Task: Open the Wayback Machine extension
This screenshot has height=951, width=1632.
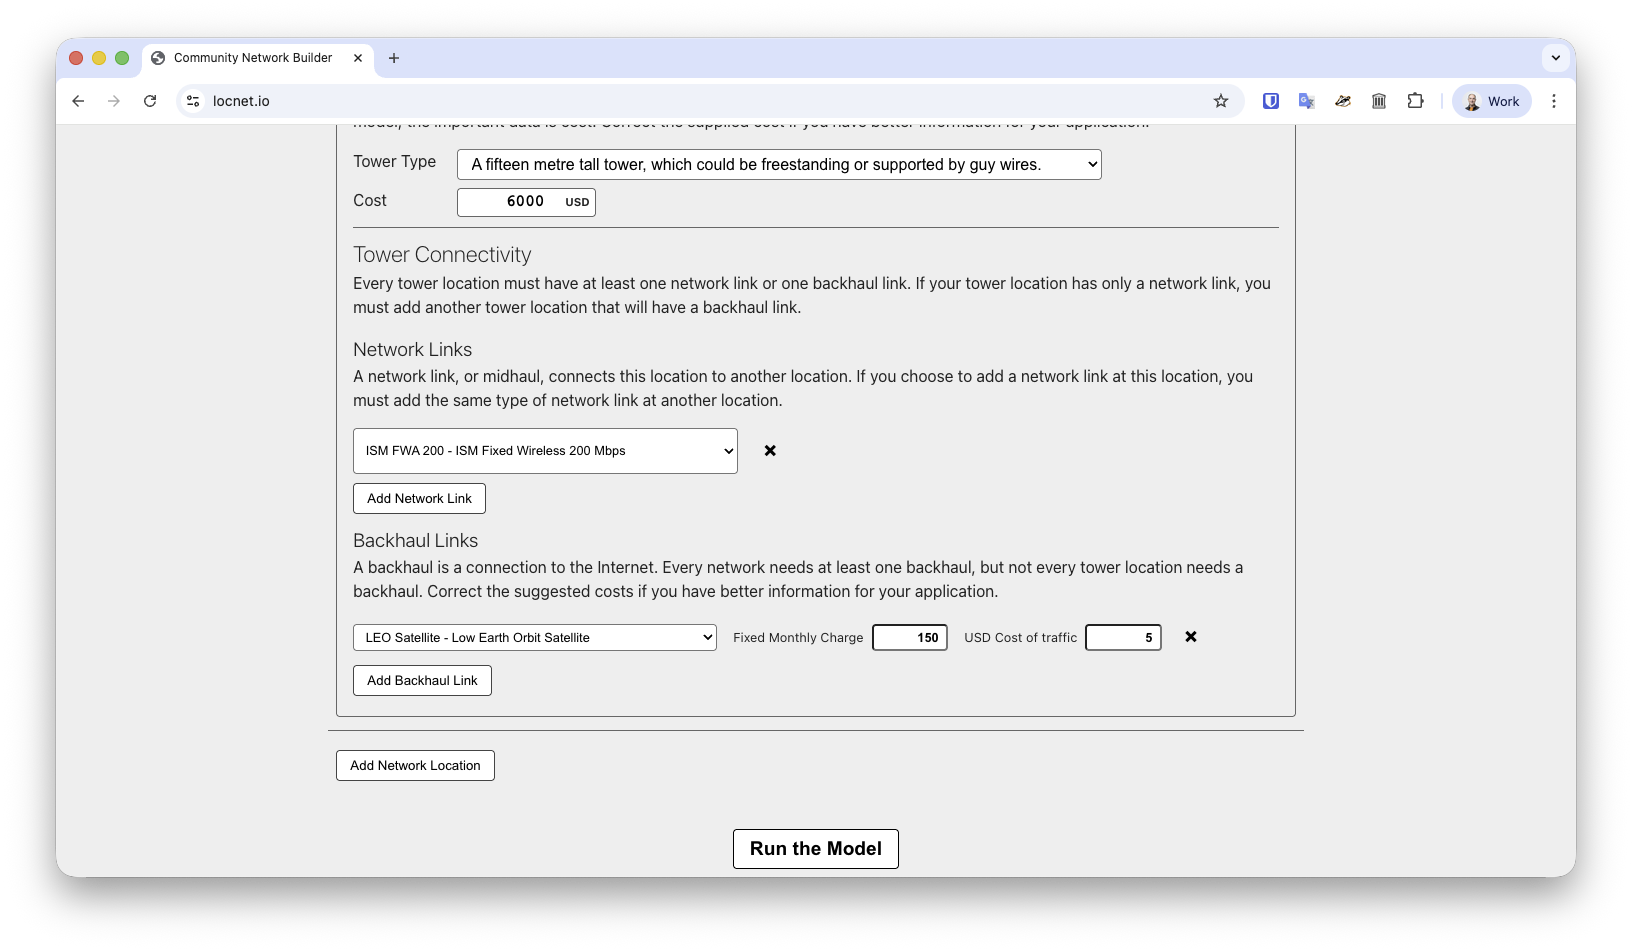Action: (x=1378, y=100)
